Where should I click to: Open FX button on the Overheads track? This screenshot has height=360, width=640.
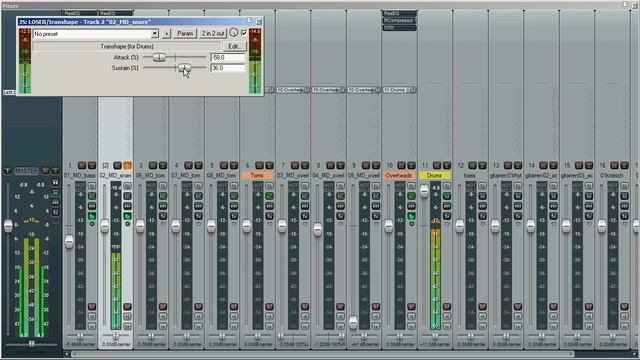pyautogui.click(x=411, y=216)
